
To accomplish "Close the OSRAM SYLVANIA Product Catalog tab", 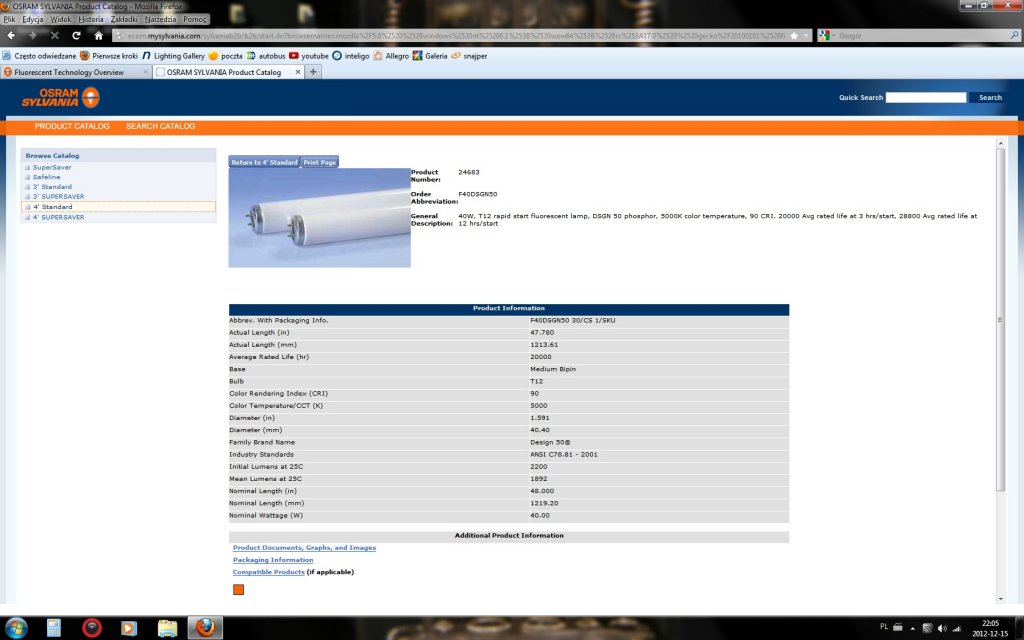I will 298,72.
